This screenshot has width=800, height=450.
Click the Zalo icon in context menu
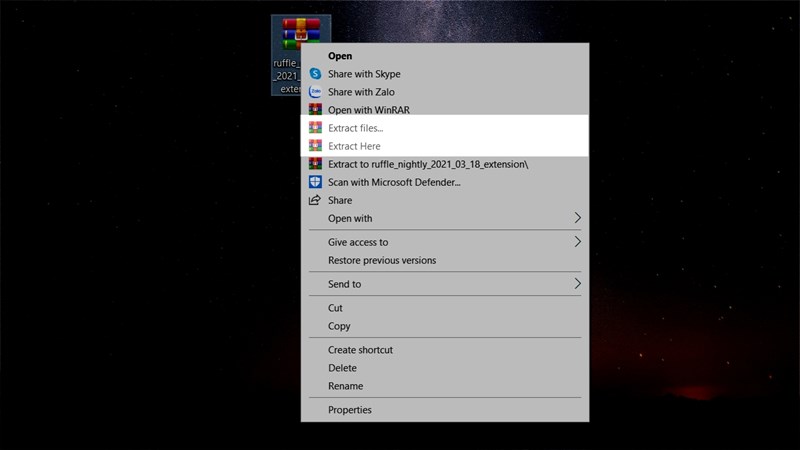click(x=315, y=92)
